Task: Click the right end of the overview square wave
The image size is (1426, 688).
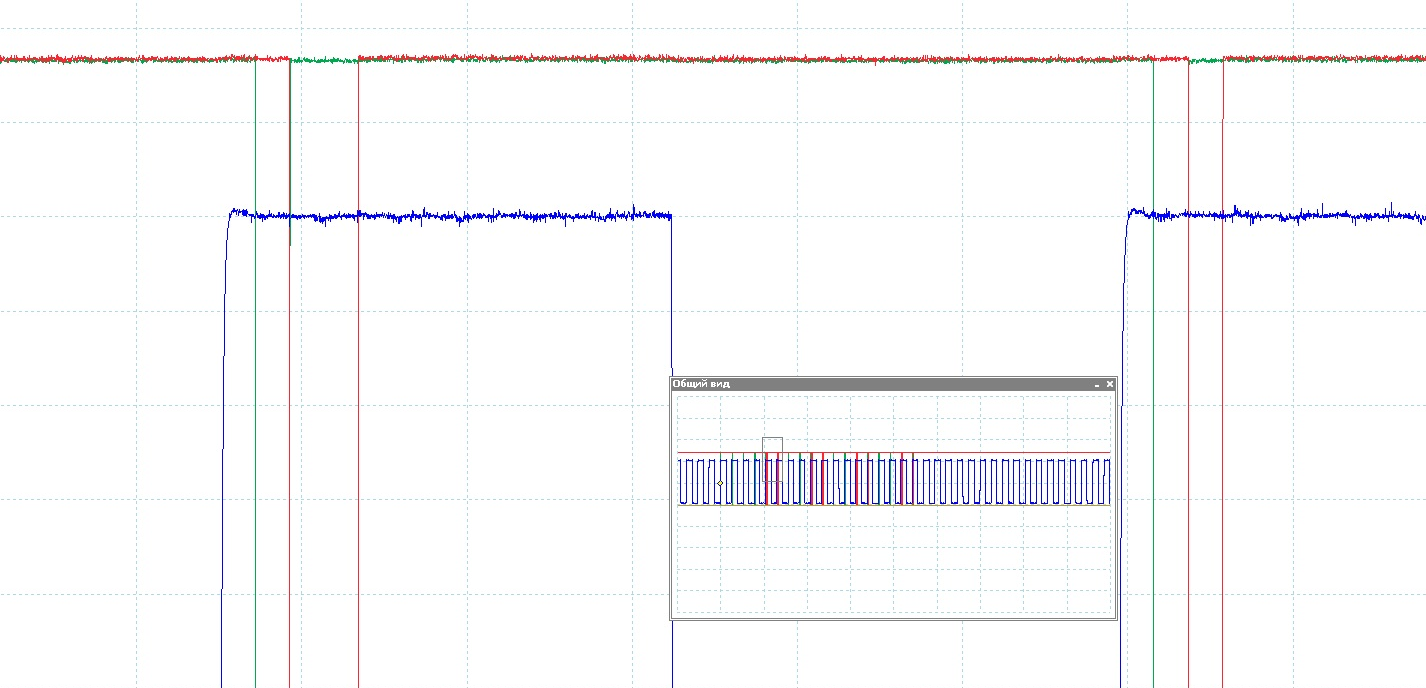Action: [x=1107, y=480]
